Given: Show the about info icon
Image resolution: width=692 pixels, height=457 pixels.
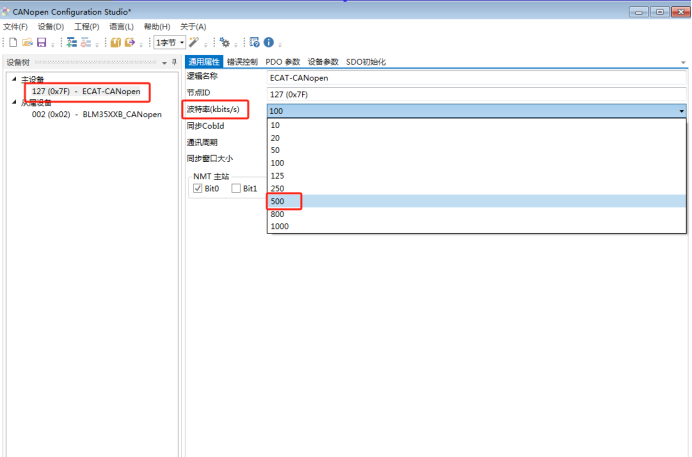Looking at the screenshot, I should 268,42.
